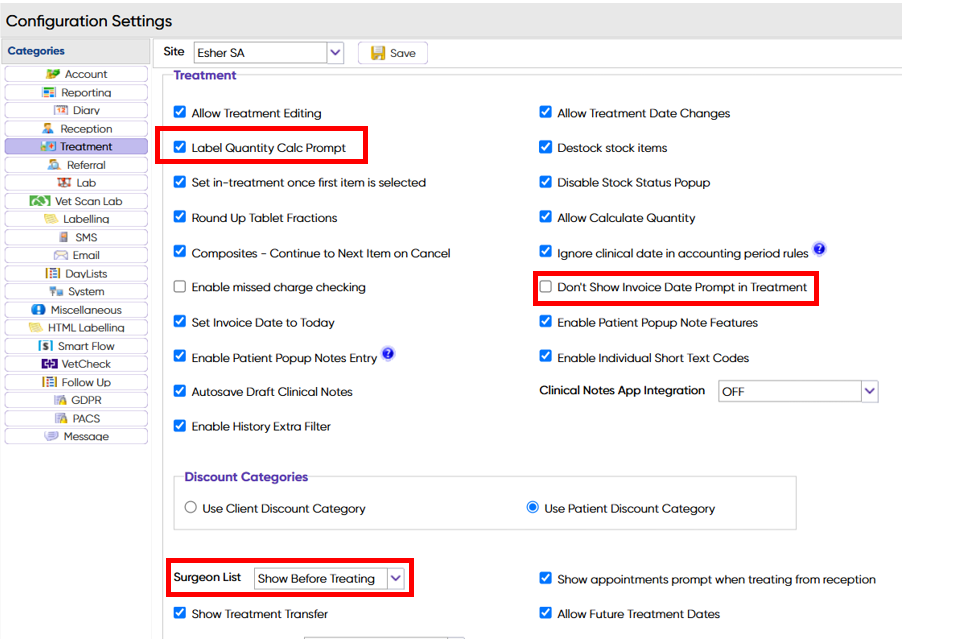Click the Labelling category icon
This screenshot has height=642, width=963.
pyautogui.click(x=51, y=219)
